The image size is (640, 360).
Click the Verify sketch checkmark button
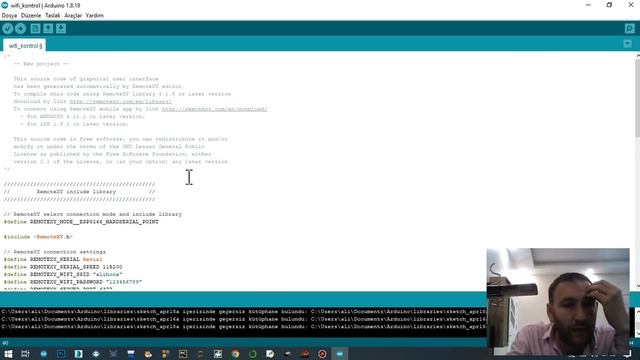tap(8, 29)
